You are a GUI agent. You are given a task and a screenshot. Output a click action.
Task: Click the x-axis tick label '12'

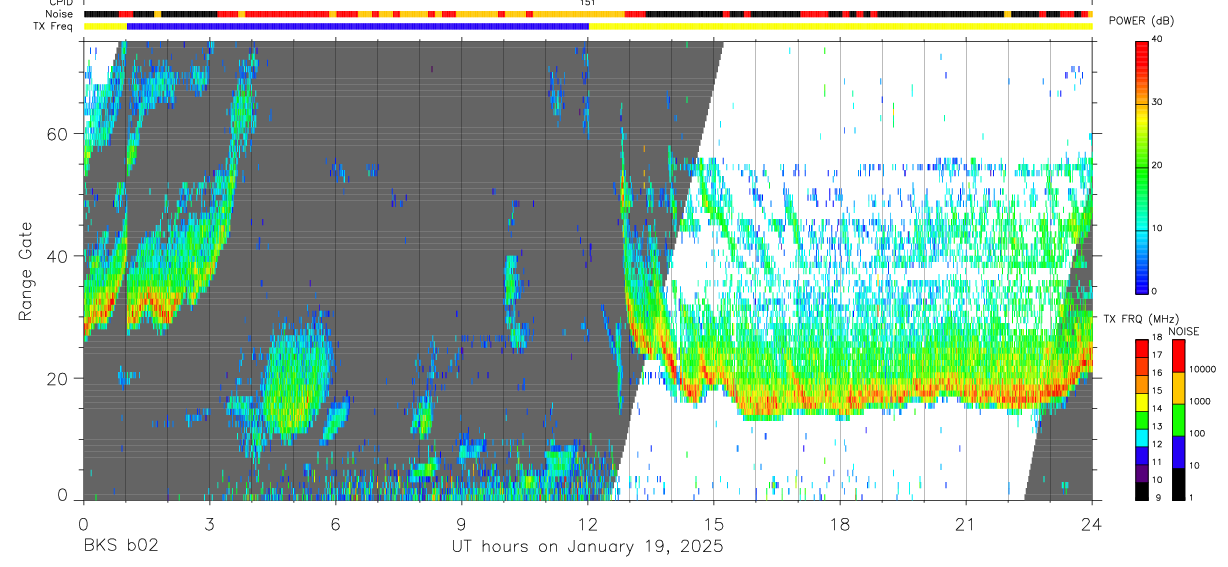pyautogui.click(x=588, y=524)
